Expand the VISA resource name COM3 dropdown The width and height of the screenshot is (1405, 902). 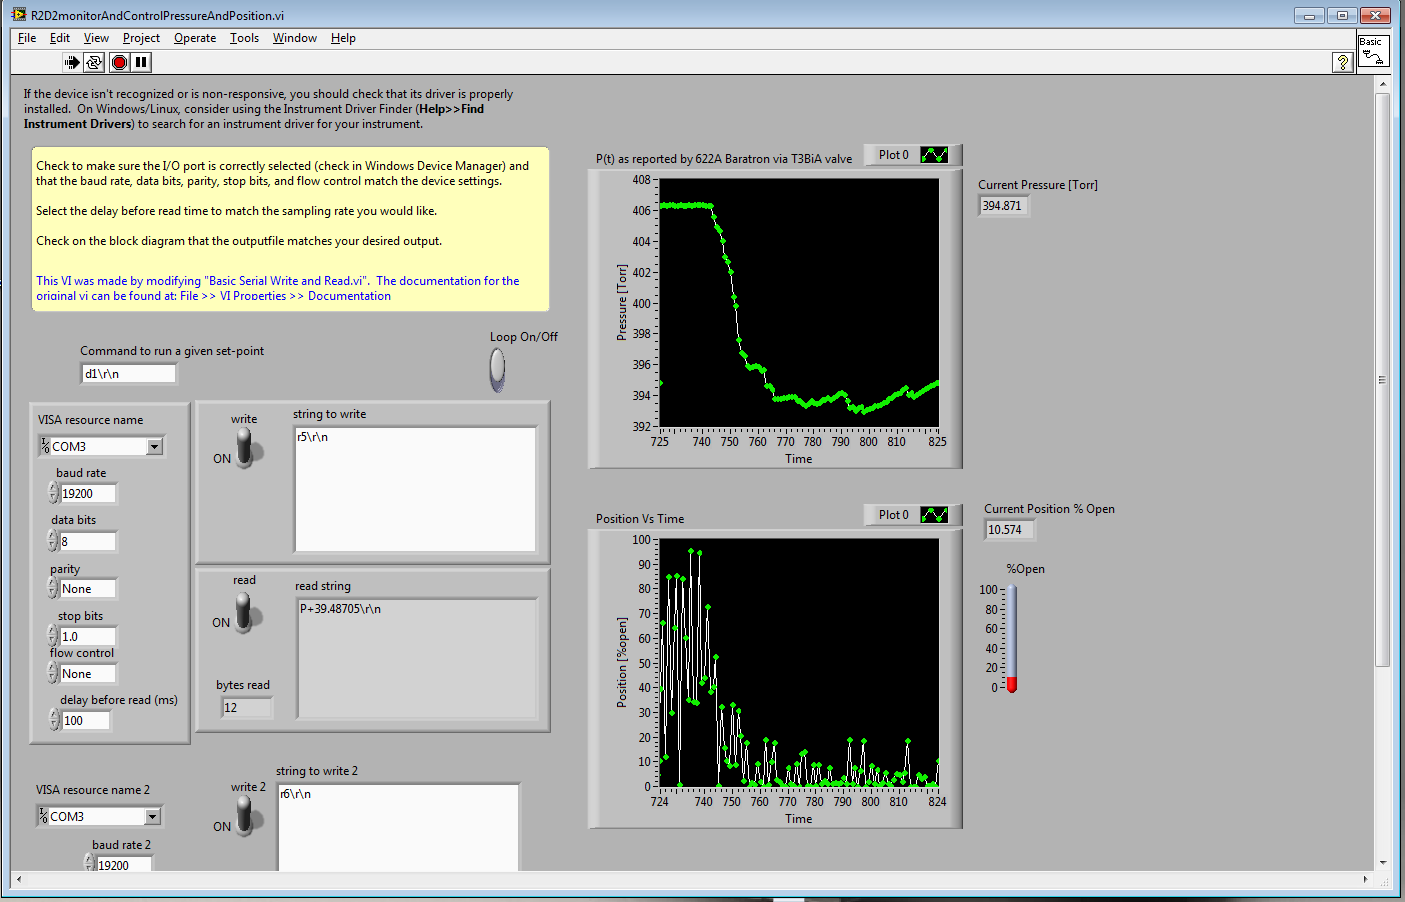click(155, 447)
